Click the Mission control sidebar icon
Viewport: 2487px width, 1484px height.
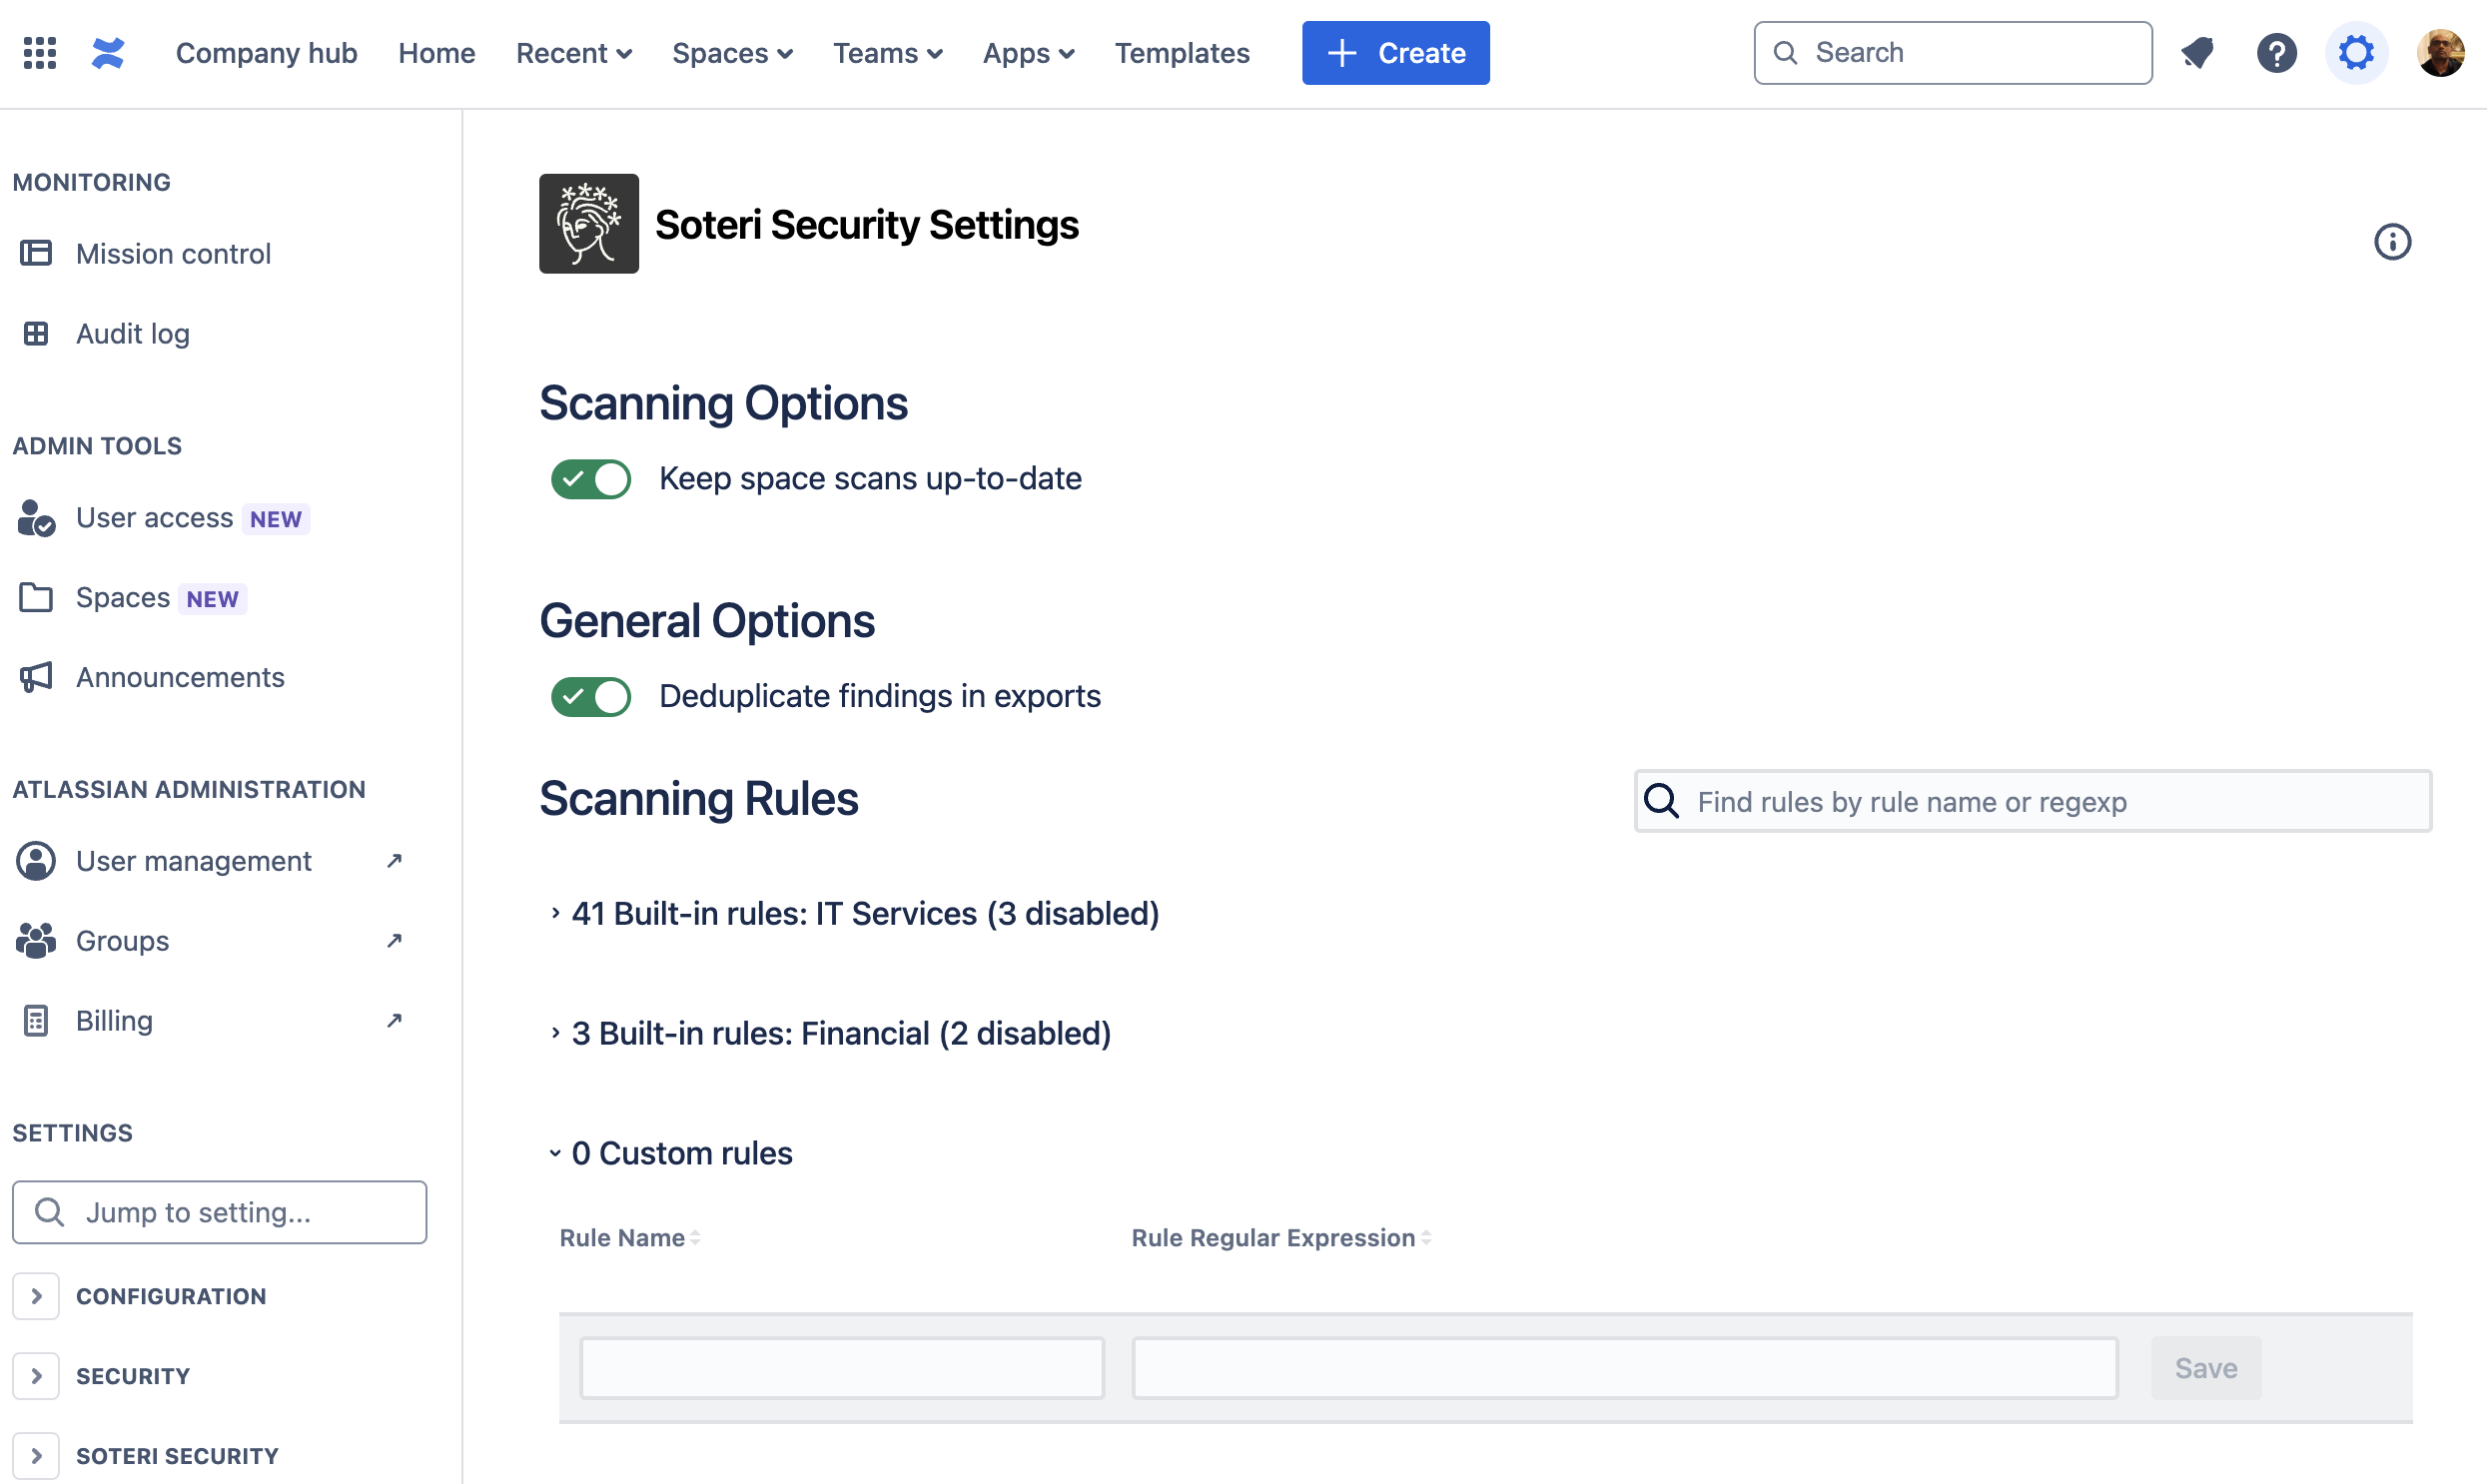pyautogui.click(x=36, y=254)
